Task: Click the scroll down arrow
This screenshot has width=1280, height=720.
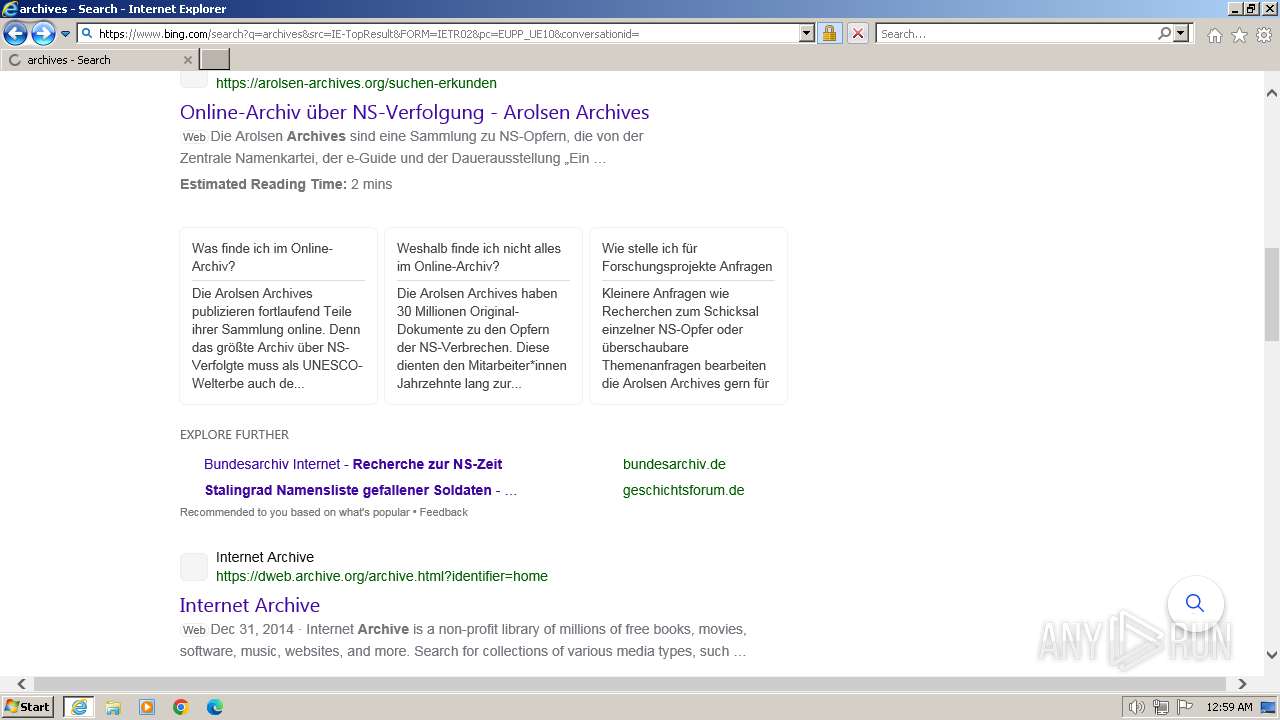Action: [1272, 655]
